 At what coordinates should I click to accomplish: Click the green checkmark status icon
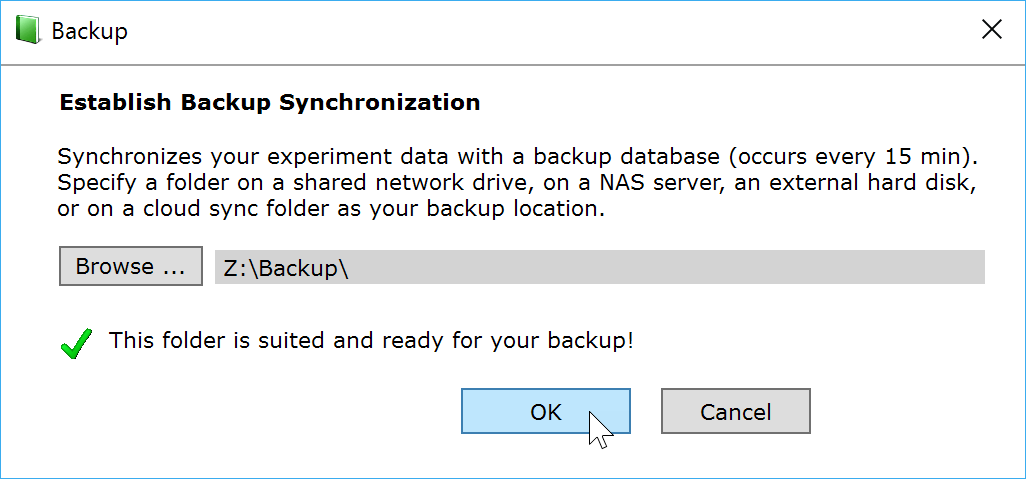coord(77,343)
